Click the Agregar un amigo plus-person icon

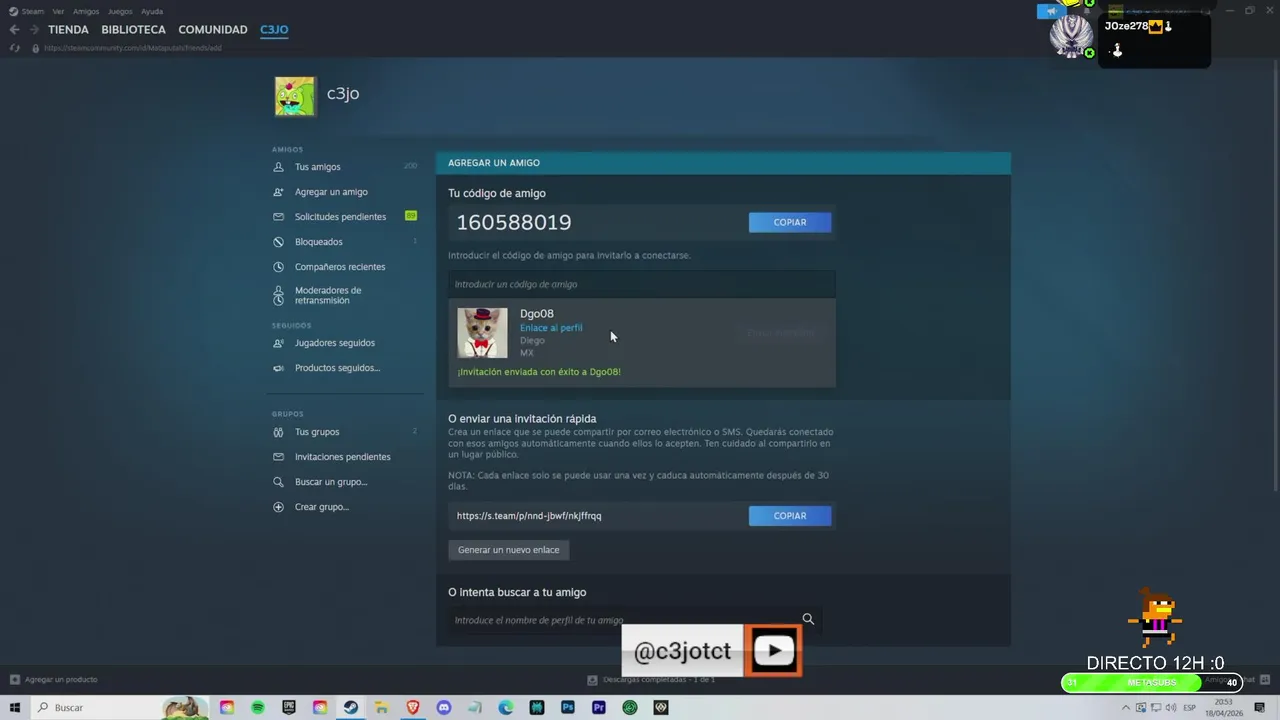point(278,192)
